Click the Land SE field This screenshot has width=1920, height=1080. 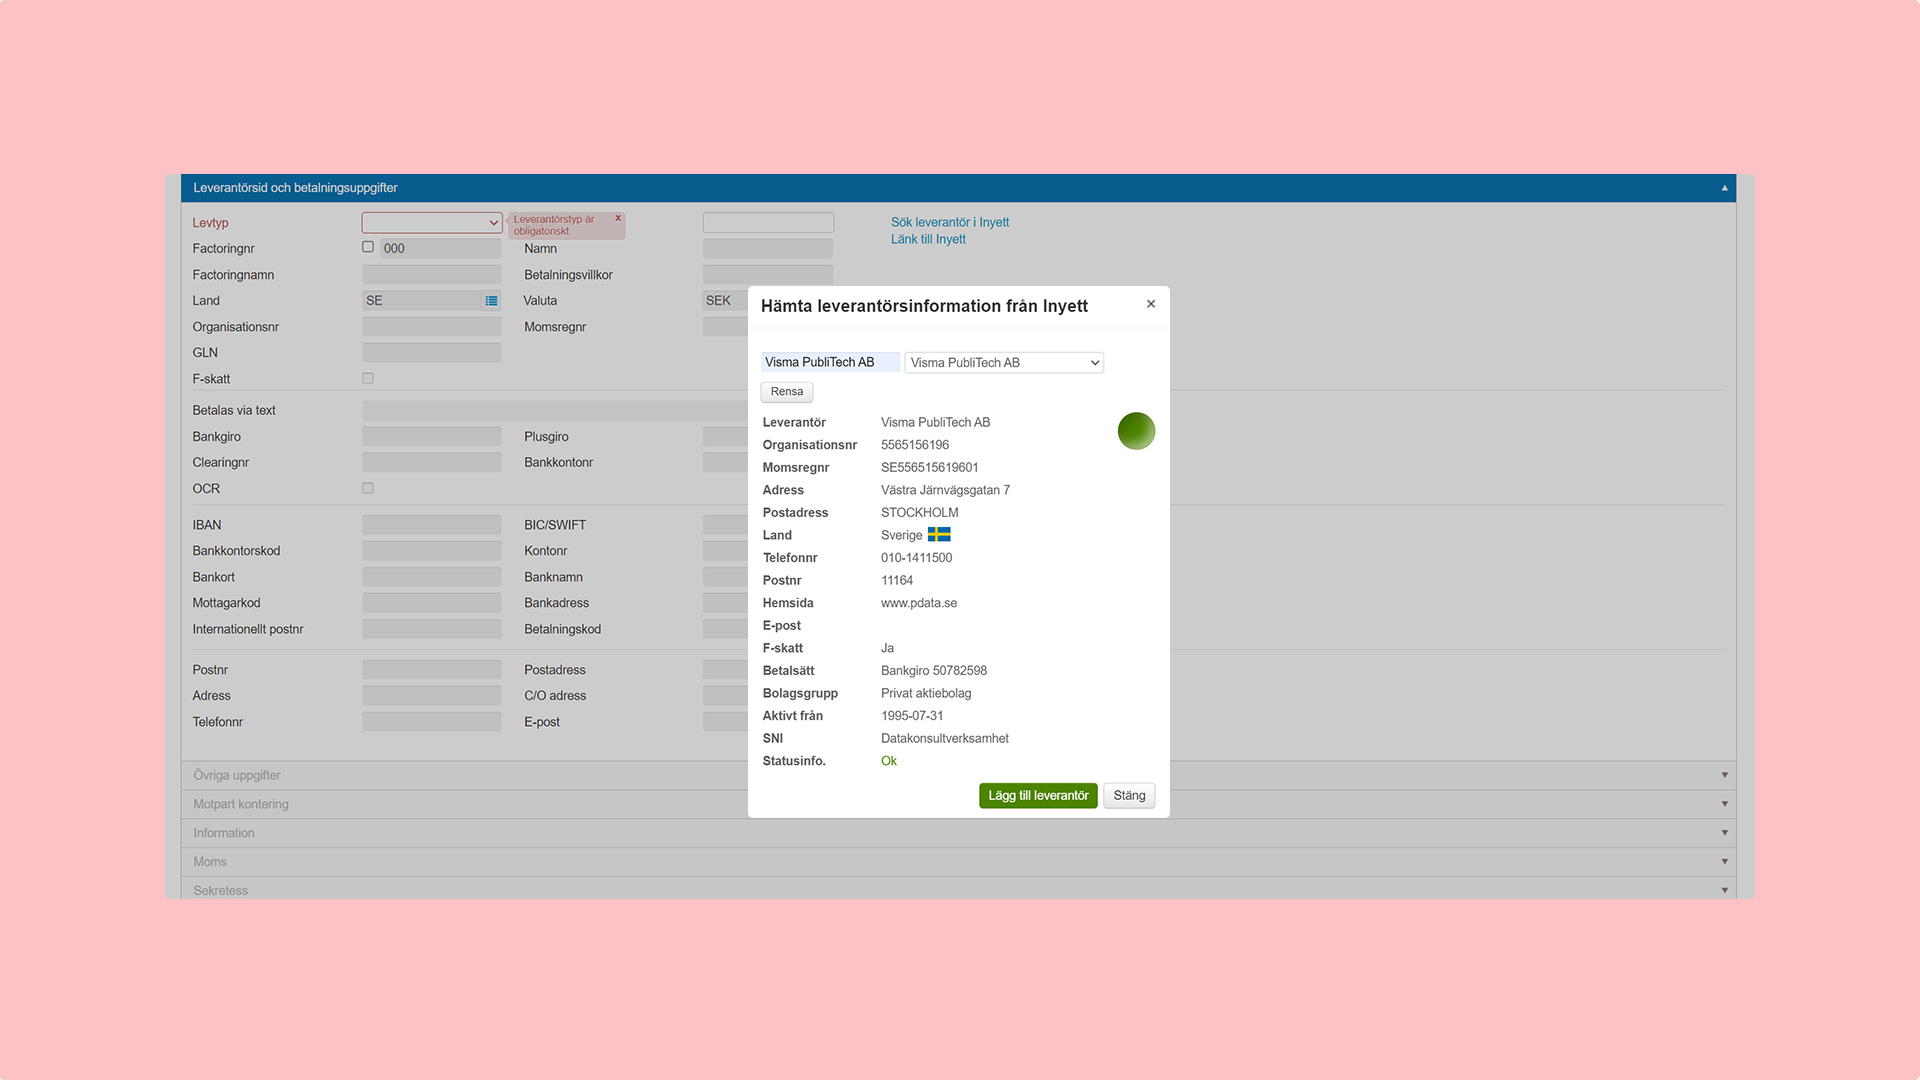[422, 301]
